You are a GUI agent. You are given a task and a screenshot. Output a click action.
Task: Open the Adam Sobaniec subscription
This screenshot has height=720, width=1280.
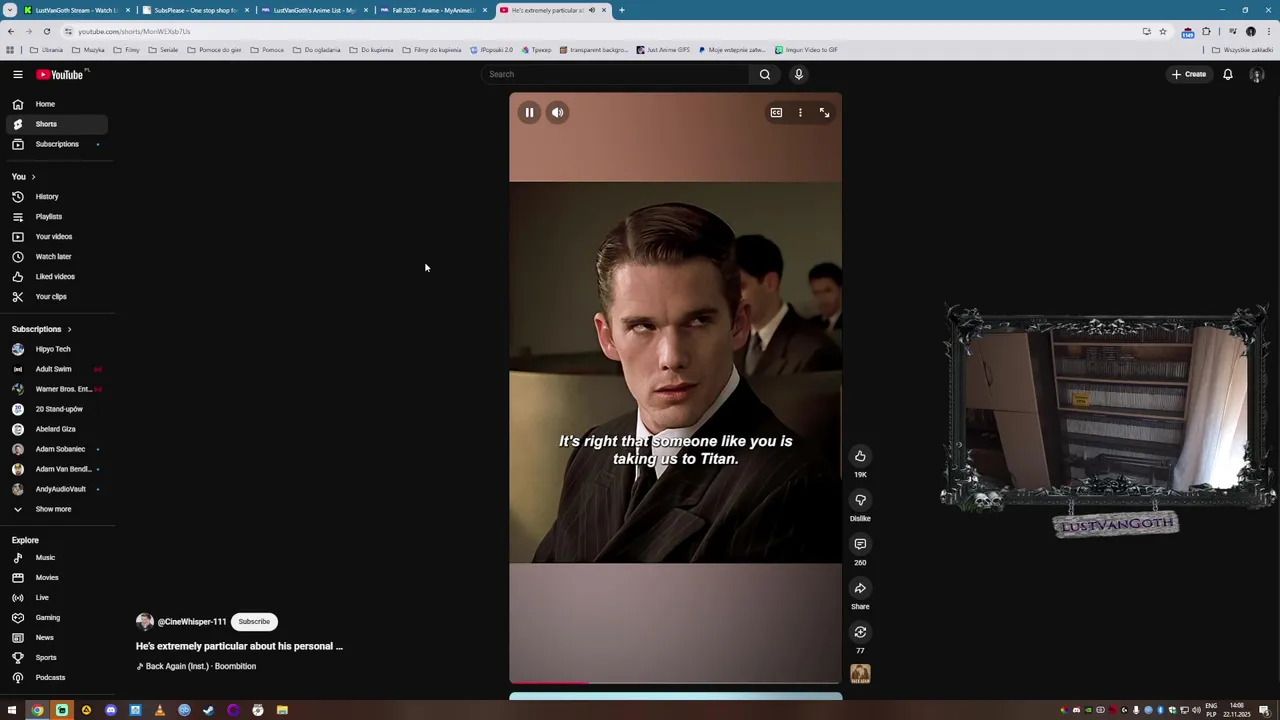click(x=56, y=449)
